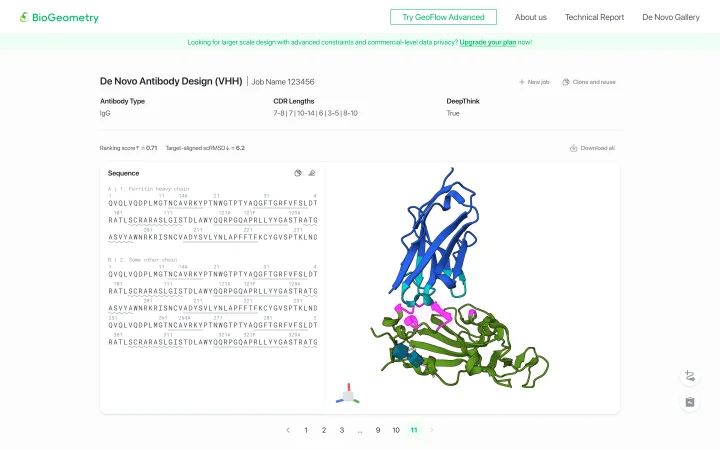Click the Download all arrow icon
The image size is (720, 450).
pyautogui.click(x=574, y=148)
